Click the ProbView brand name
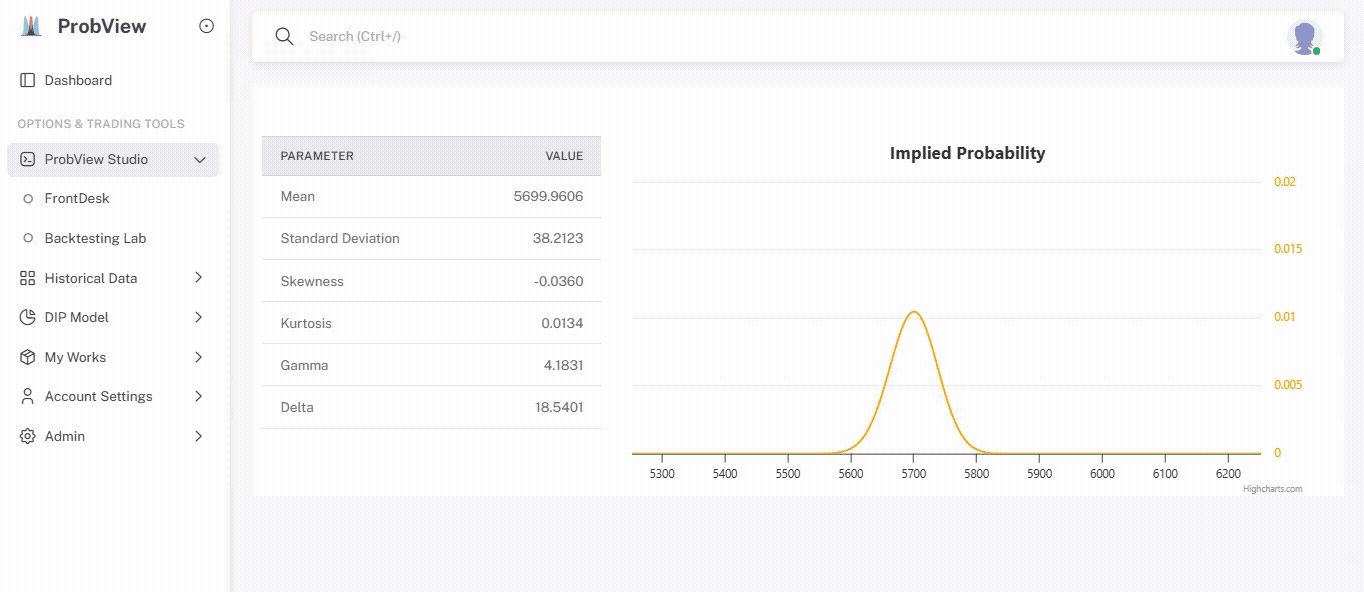 pos(102,27)
